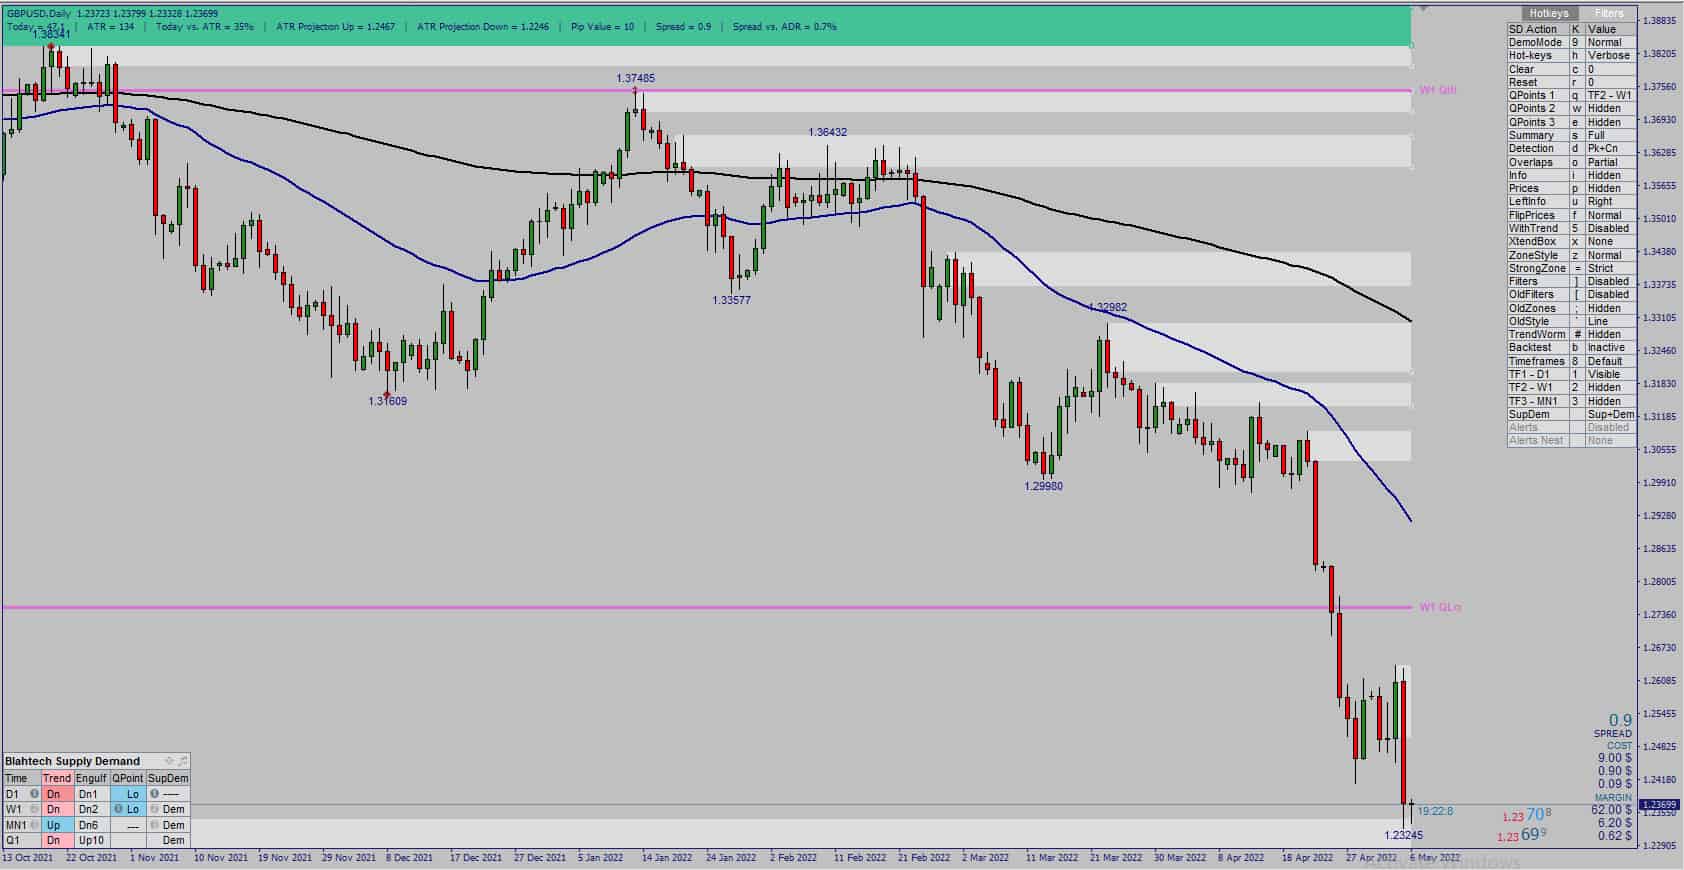
Task: Click the info icon beside D1 timeframe
Action: pyautogui.click(x=34, y=794)
